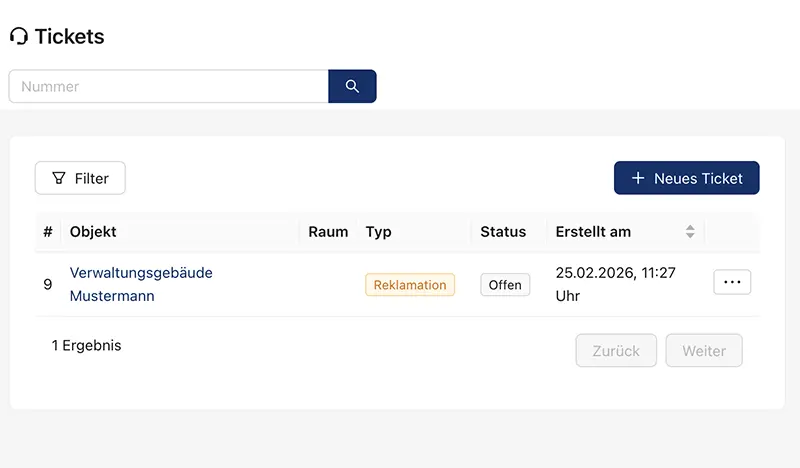Go to the next page with Weiter
The width and height of the screenshot is (800, 468).
coord(704,351)
